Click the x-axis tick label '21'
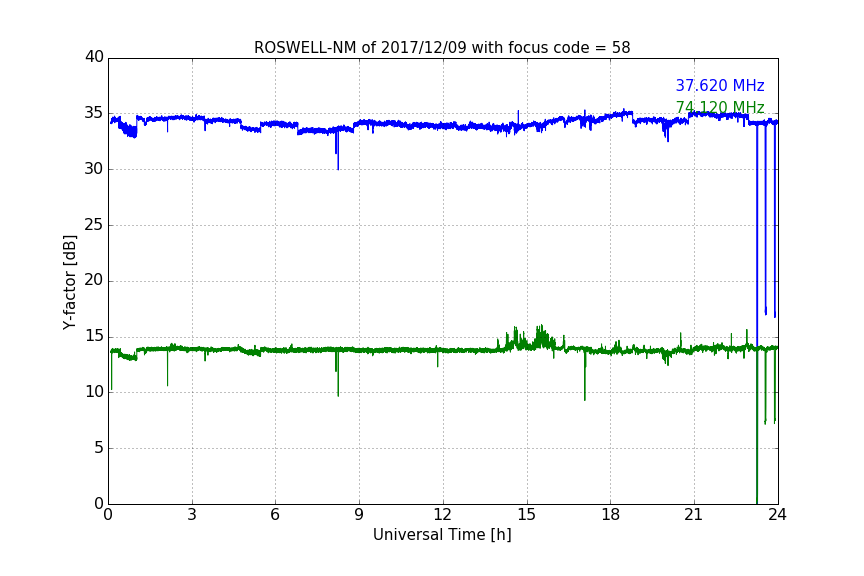Image resolution: width=864 pixels, height=576 pixels. pyautogui.click(x=694, y=515)
